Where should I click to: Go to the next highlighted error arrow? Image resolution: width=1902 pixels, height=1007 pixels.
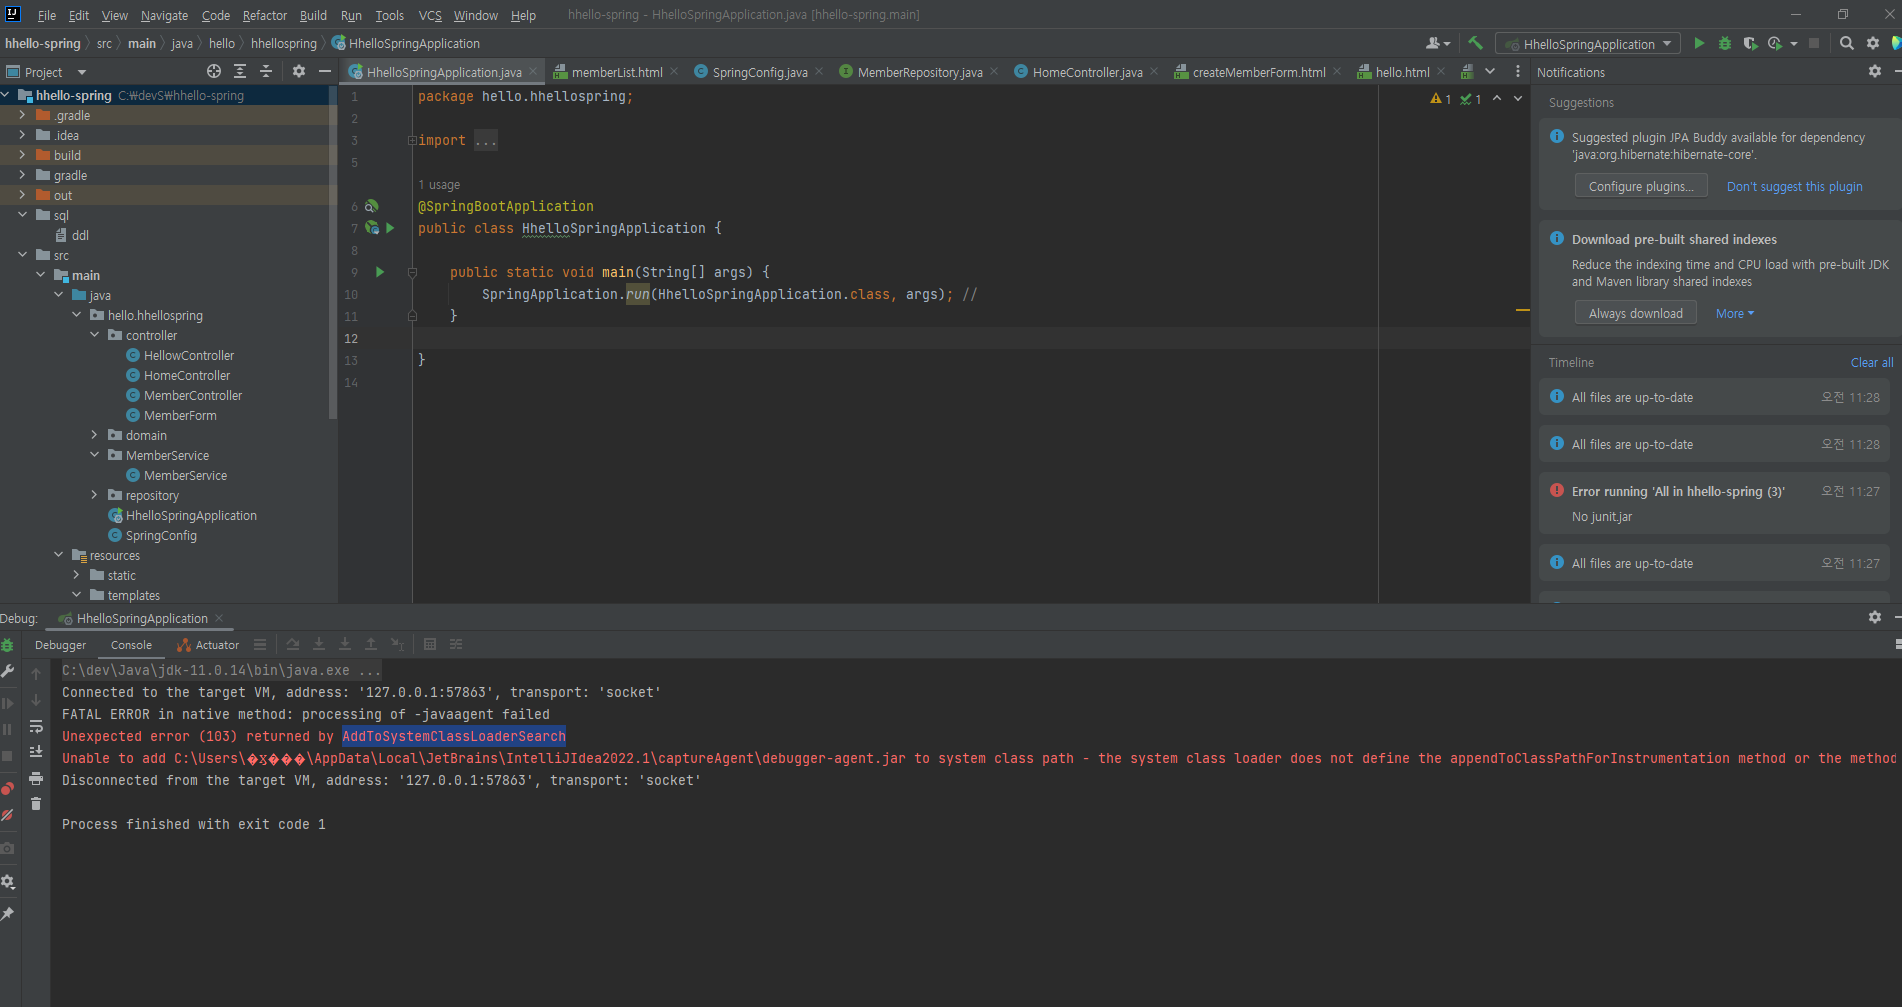click(x=1518, y=98)
